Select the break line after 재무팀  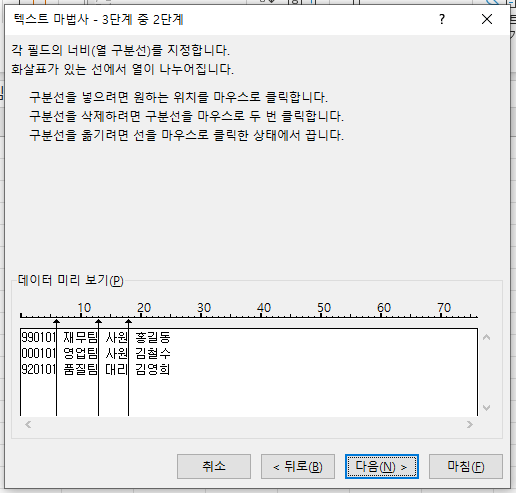[98, 367]
